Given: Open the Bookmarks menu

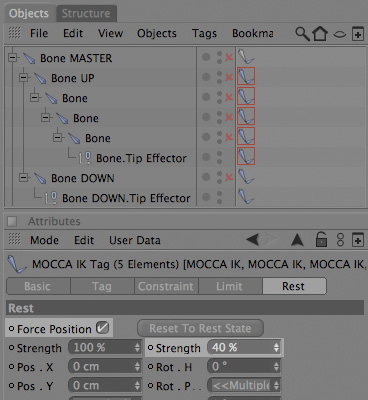Looking at the screenshot, I should pyautogui.click(x=253, y=33).
